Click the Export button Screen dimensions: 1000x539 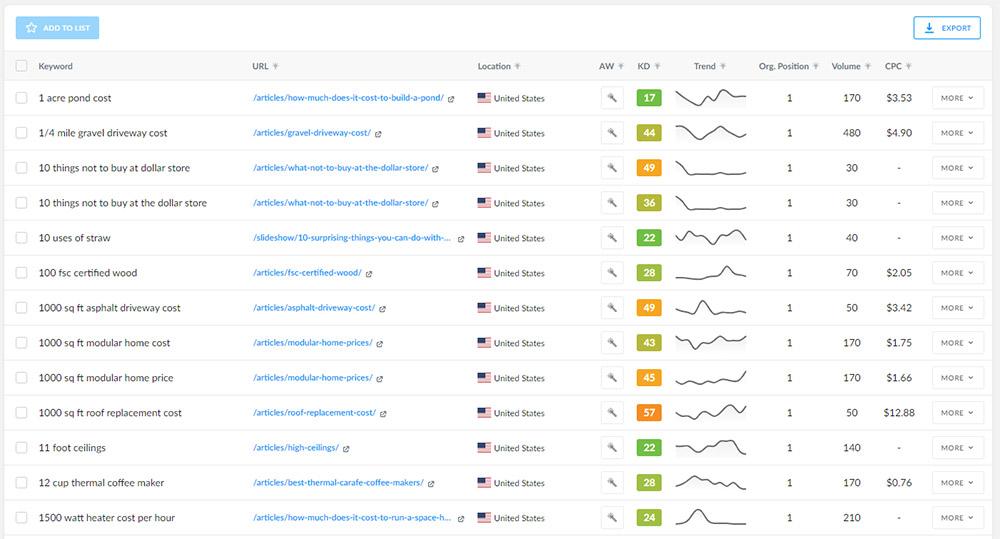pos(947,28)
